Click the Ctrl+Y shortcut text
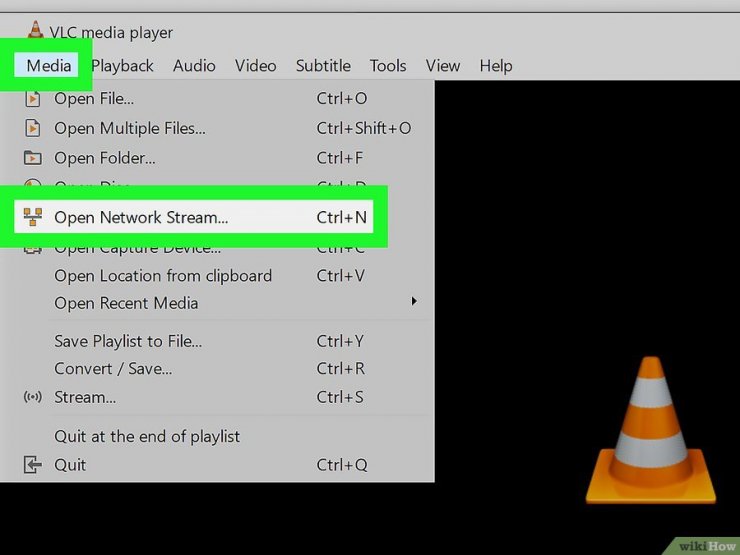Viewport: 740px width, 555px height. [340, 341]
